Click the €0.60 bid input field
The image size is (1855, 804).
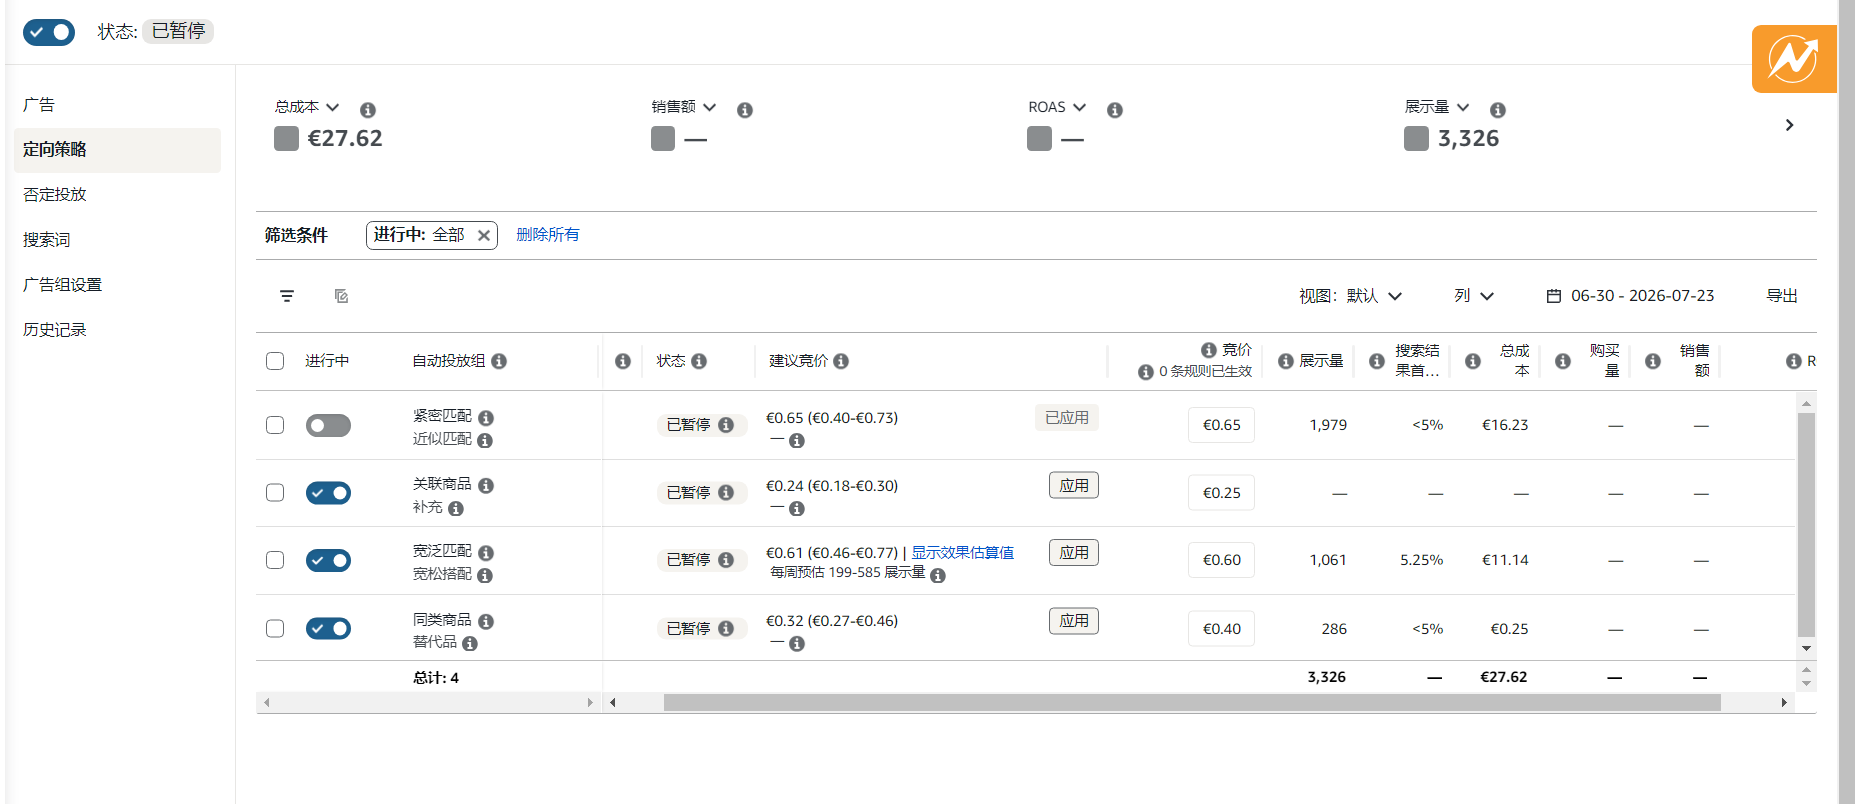[x=1221, y=560]
